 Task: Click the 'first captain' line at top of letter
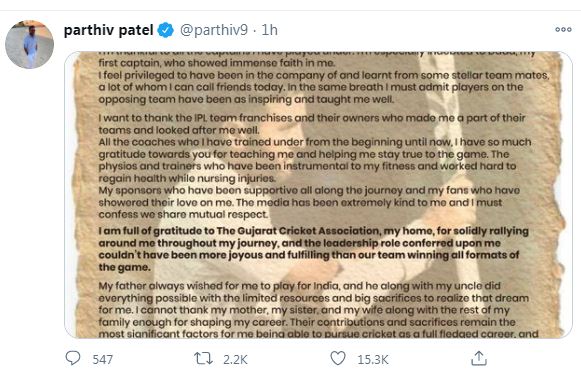[217, 63]
